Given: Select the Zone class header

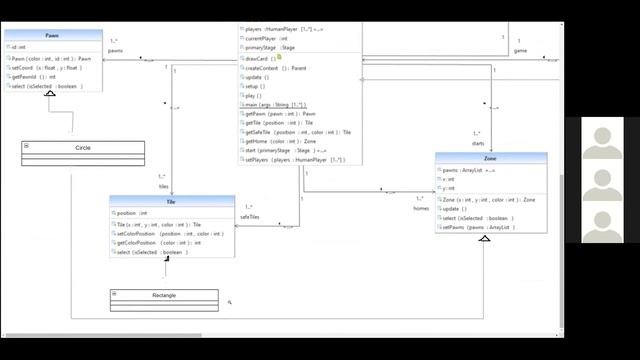Looking at the screenshot, I should point(491,158).
